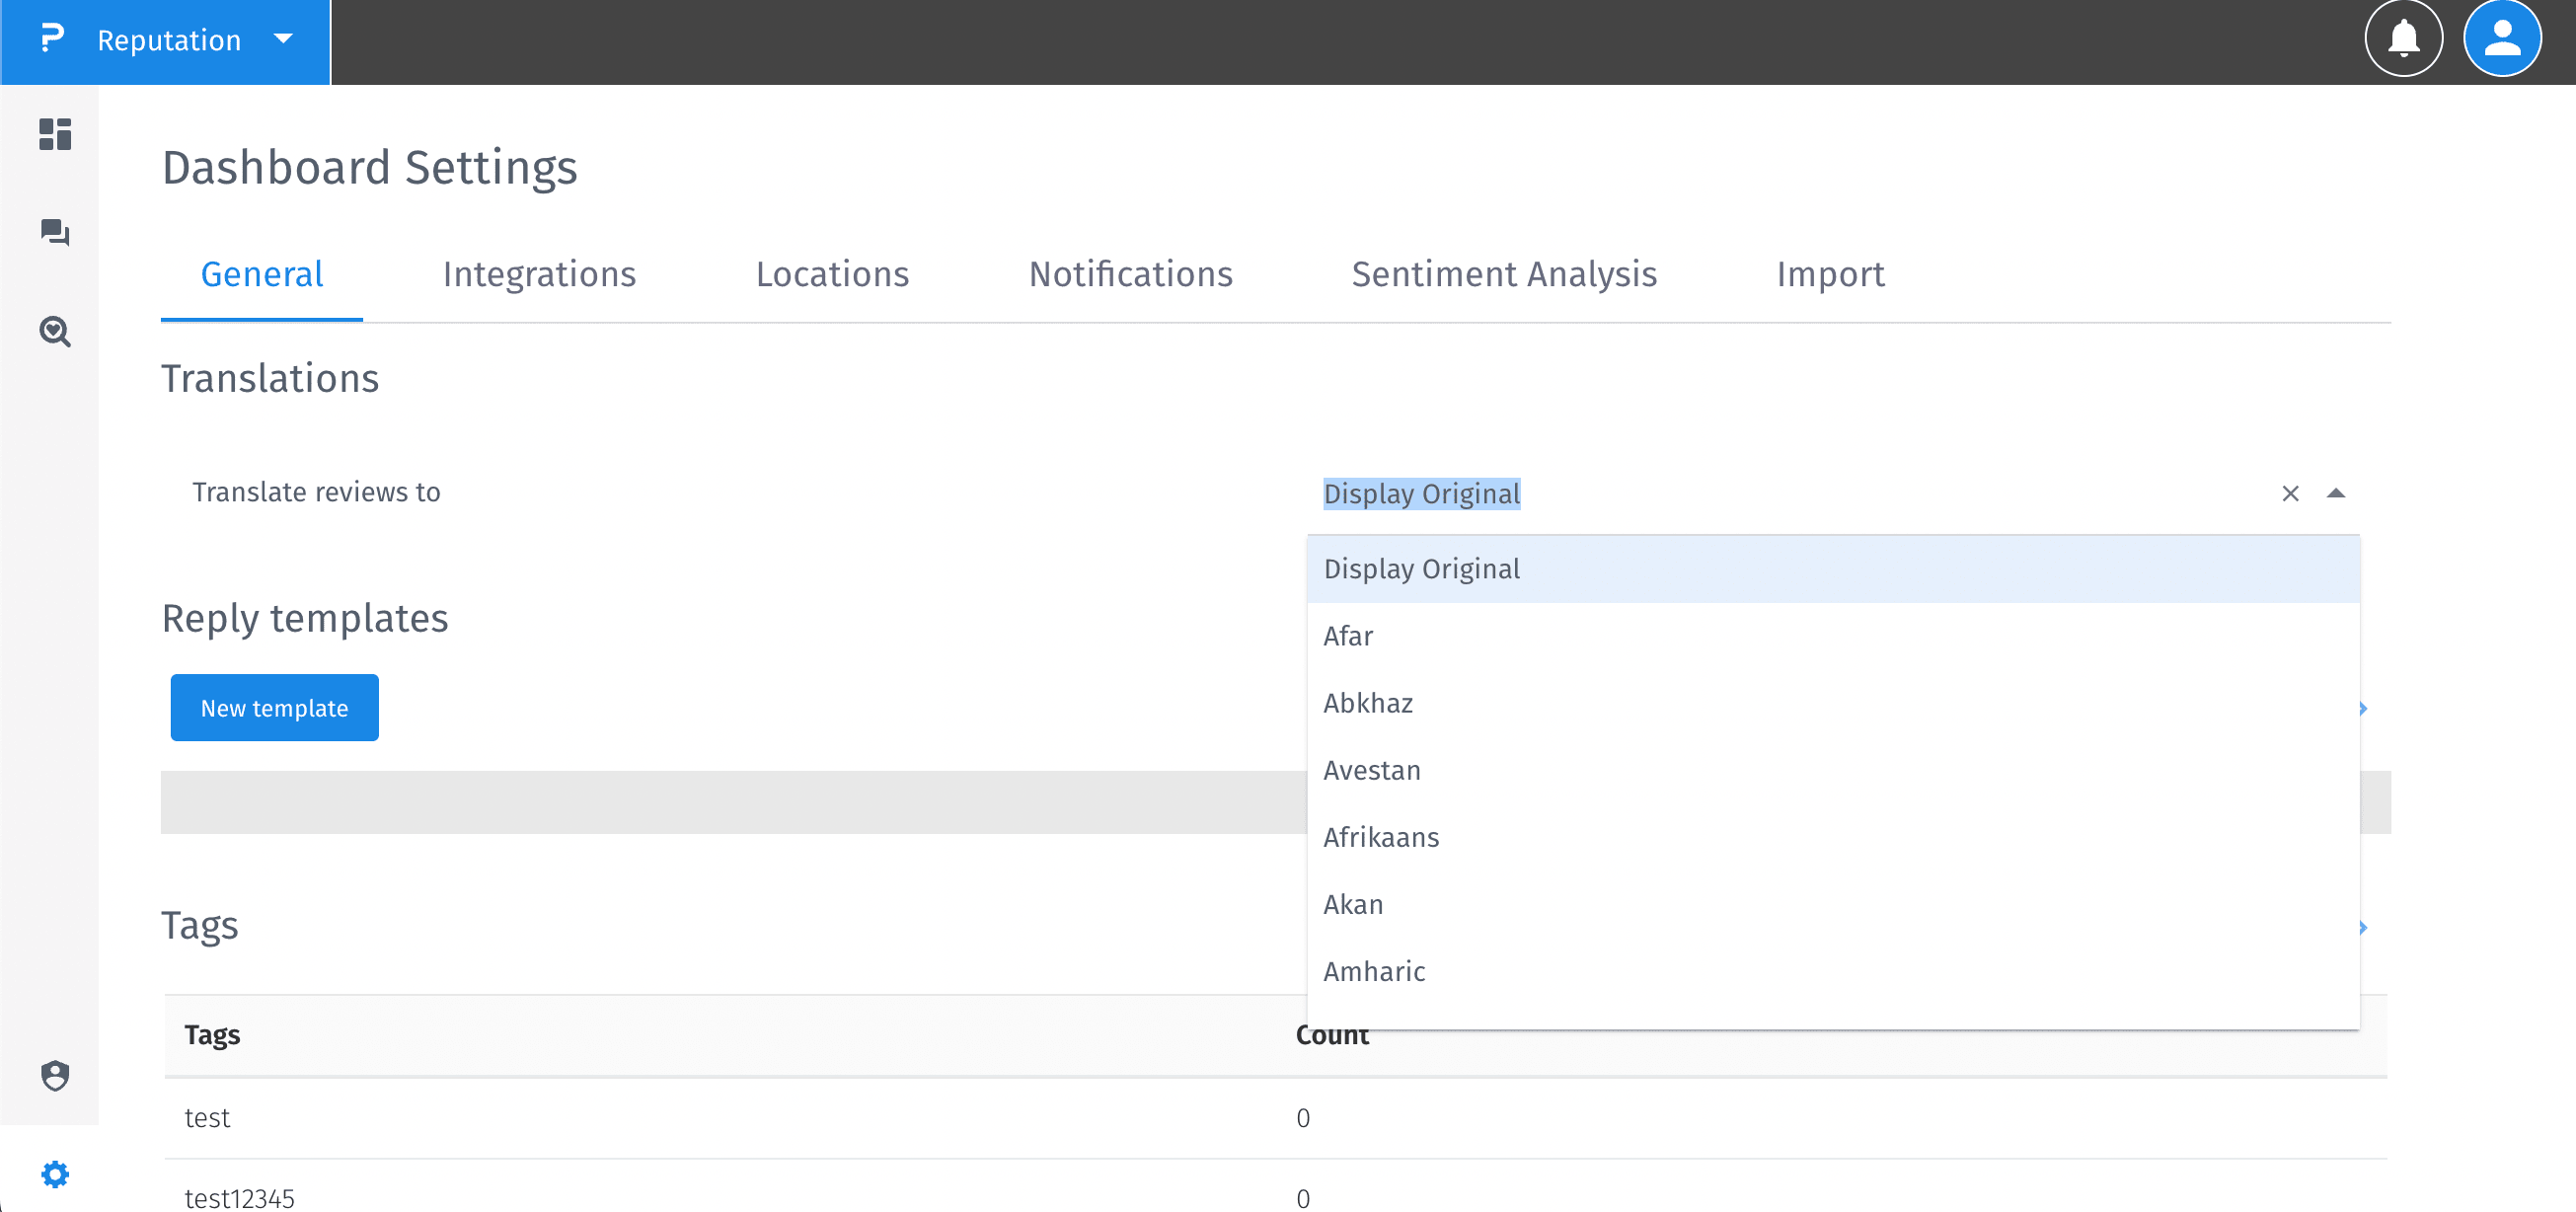Select Display Original from the list
The height and width of the screenshot is (1212, 2576).
(1832, 569)
